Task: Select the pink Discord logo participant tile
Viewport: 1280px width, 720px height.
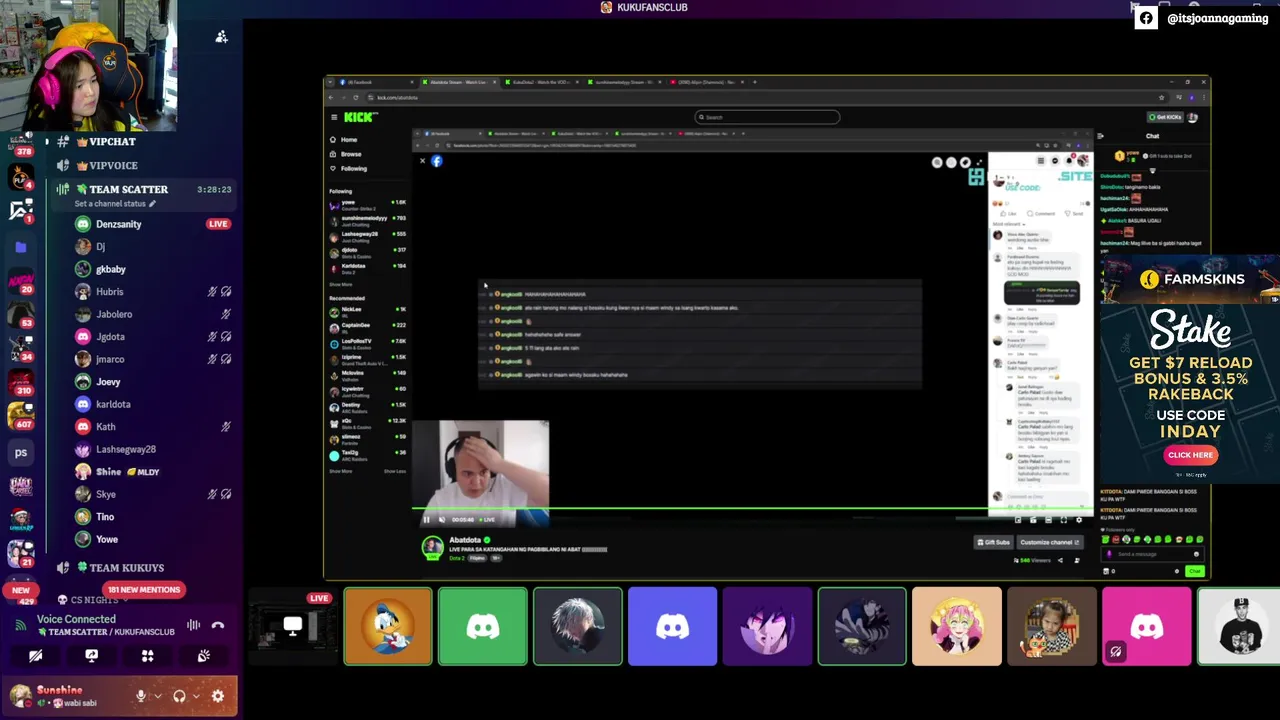Action: 1147,626
